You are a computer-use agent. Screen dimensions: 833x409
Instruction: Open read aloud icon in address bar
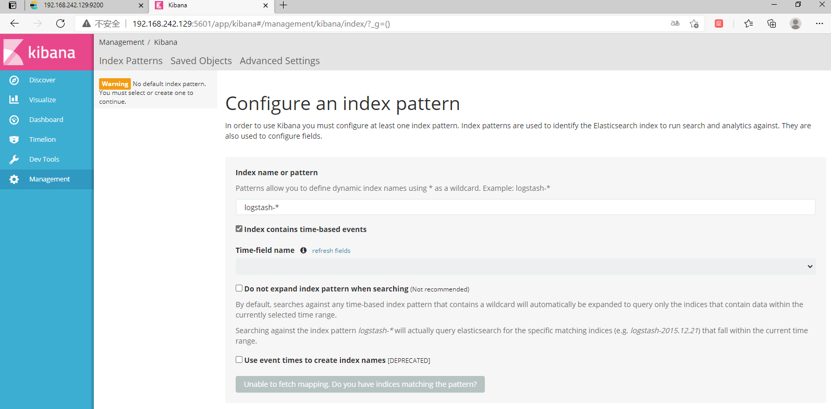coord(675,24)
